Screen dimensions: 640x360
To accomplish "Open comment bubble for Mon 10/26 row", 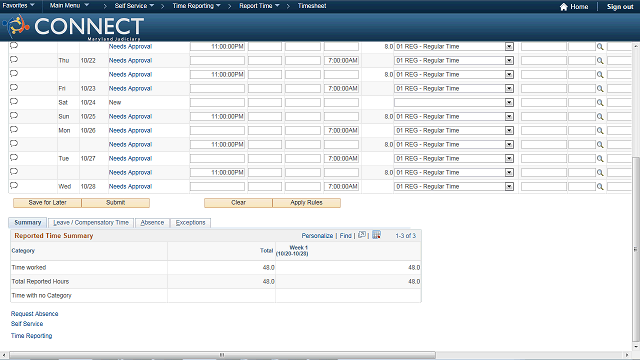I will coord(14,129).
